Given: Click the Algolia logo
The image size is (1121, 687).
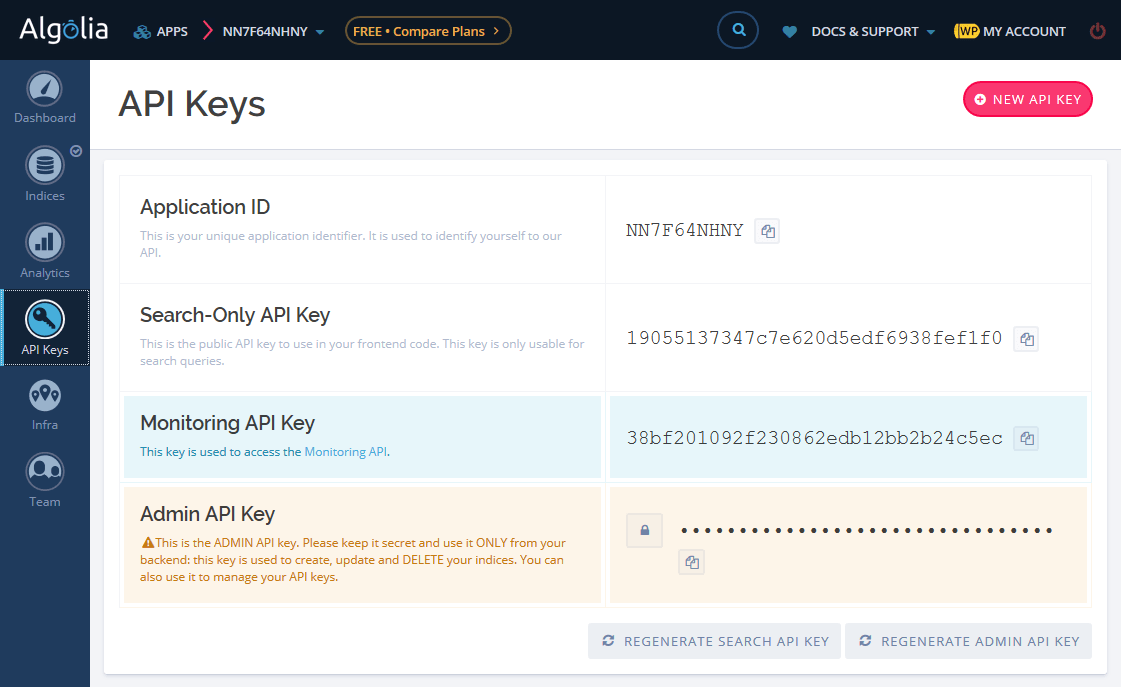Looking at the screenshot, I should (x=64, y=30).
